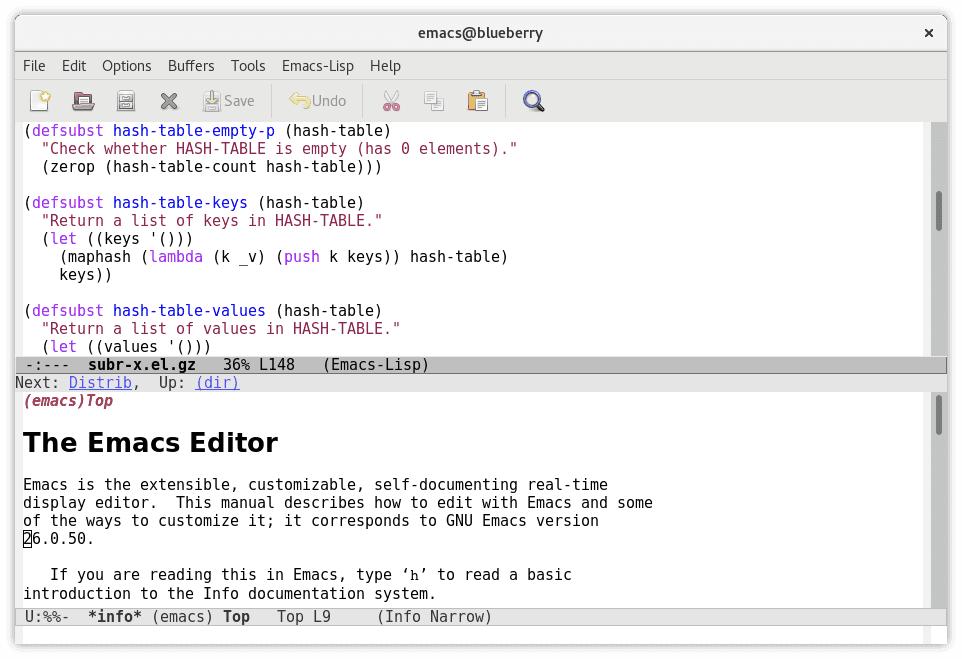Click the Copy toolbar icon
This screenshot has width=962, height=659.
[434, 101]
